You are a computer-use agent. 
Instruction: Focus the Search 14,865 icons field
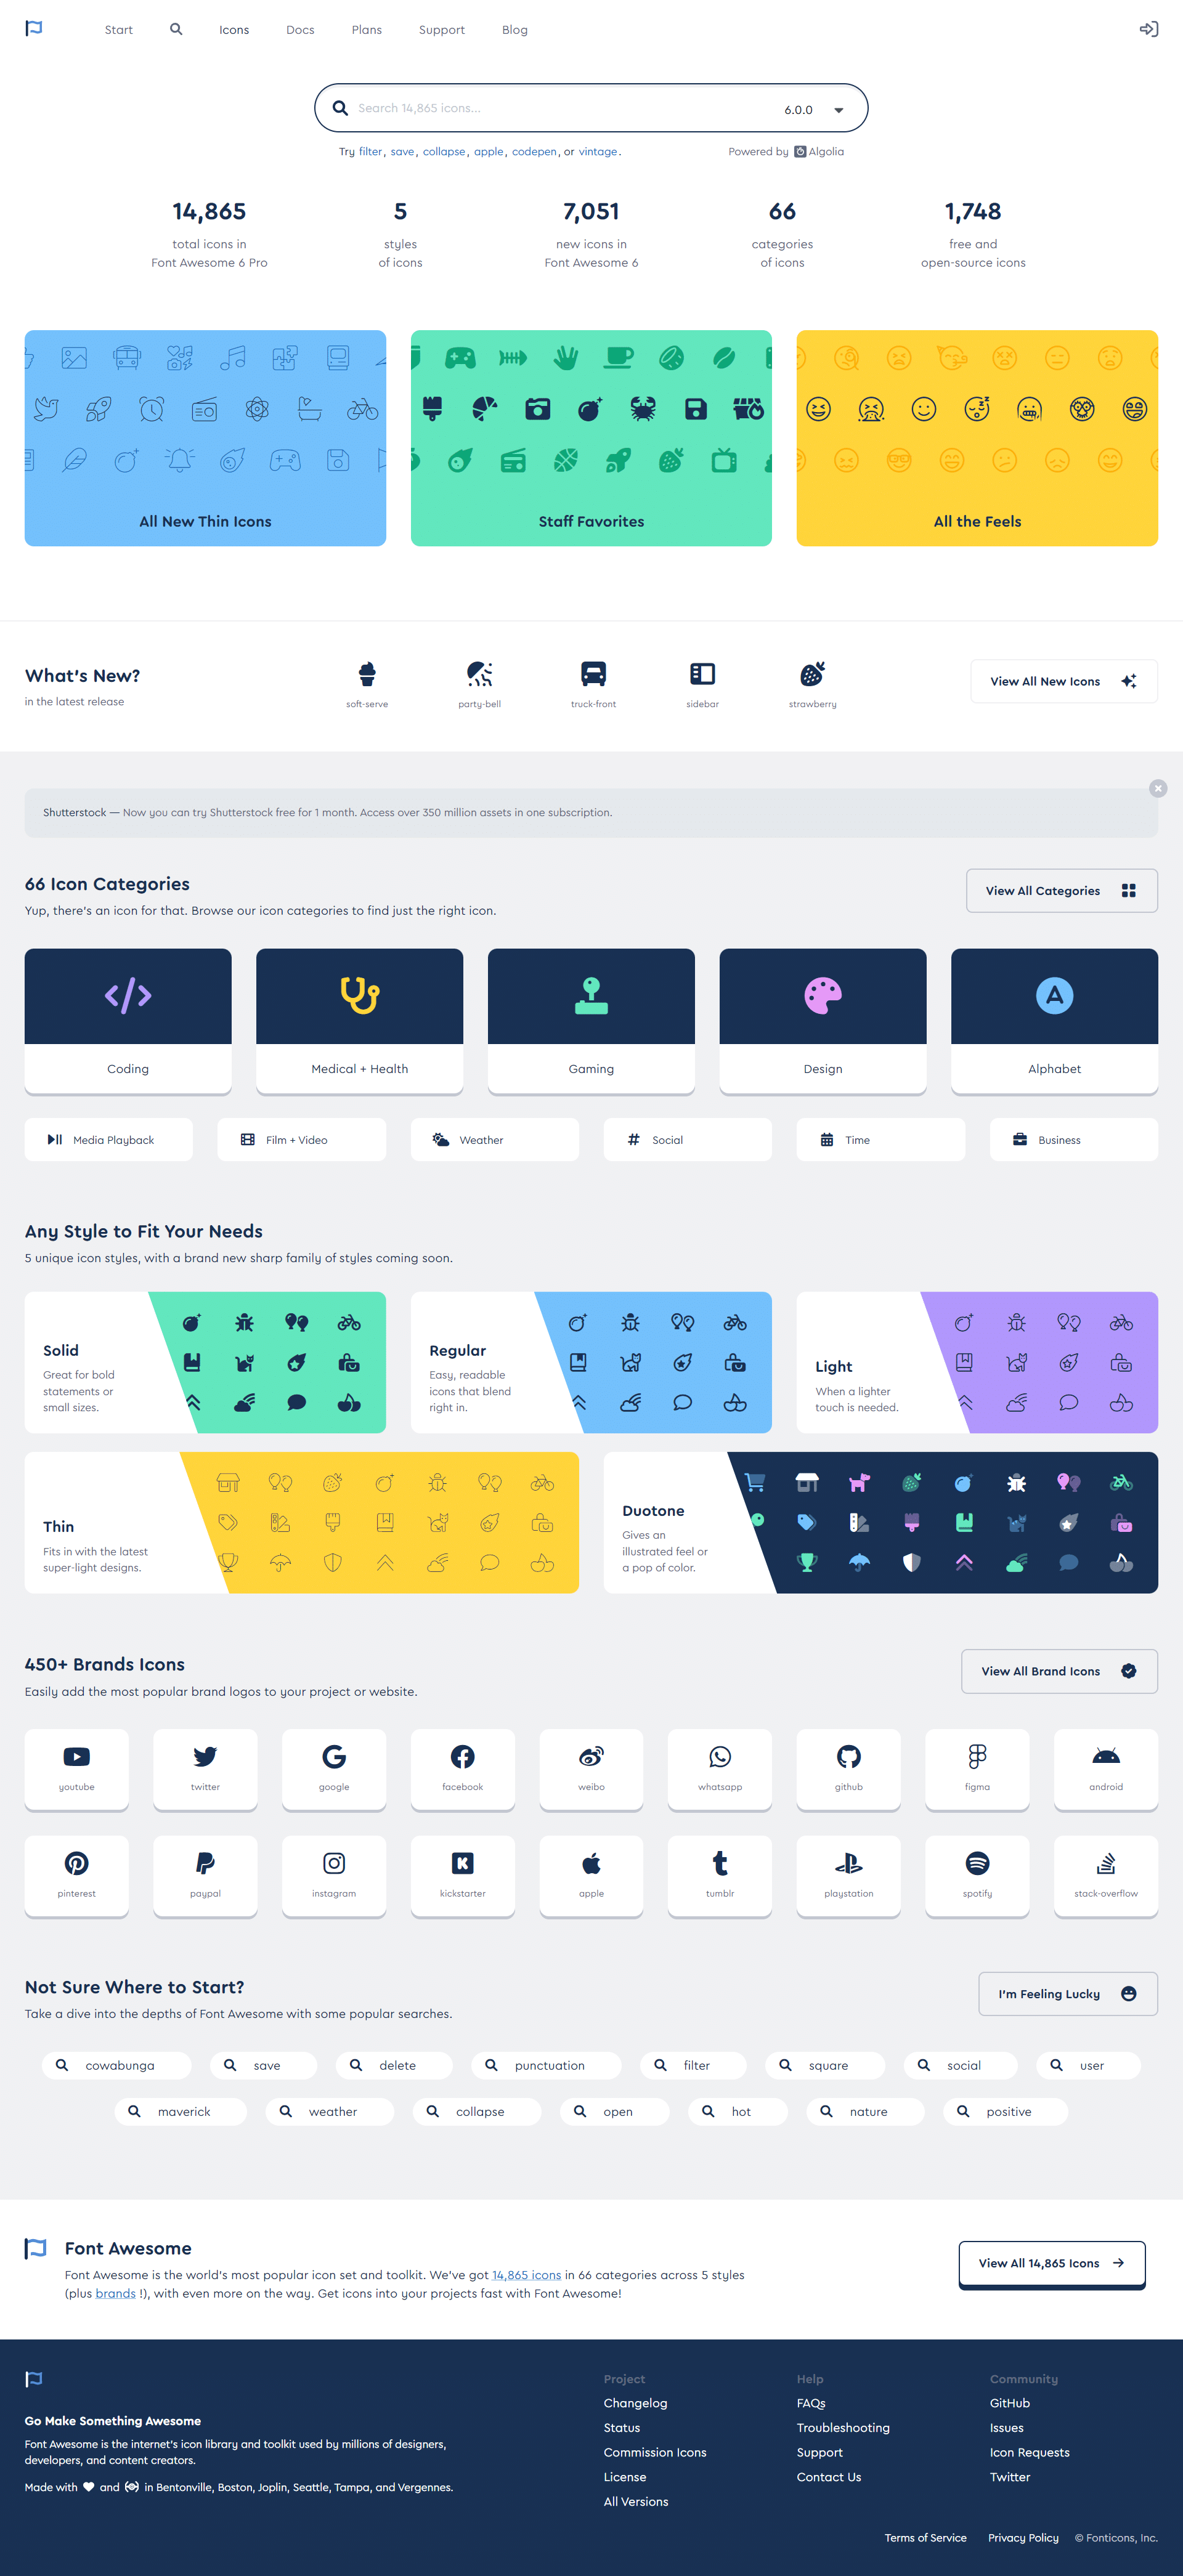[x=560, y=108]
